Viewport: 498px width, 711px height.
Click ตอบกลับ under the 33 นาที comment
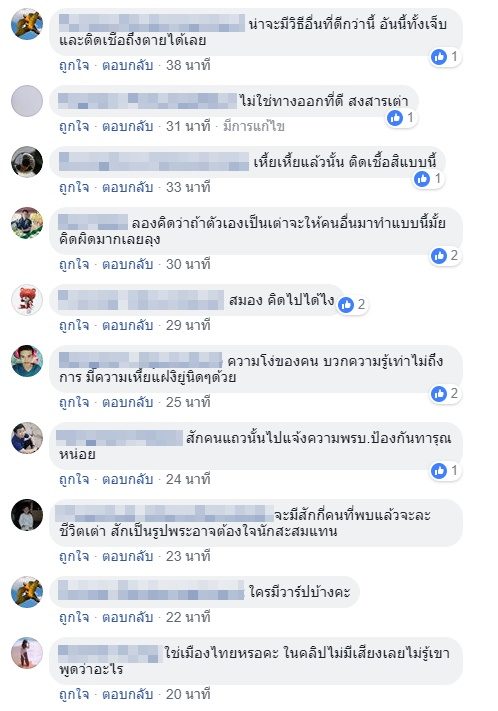pyautogui.click(x=127, y=187)
